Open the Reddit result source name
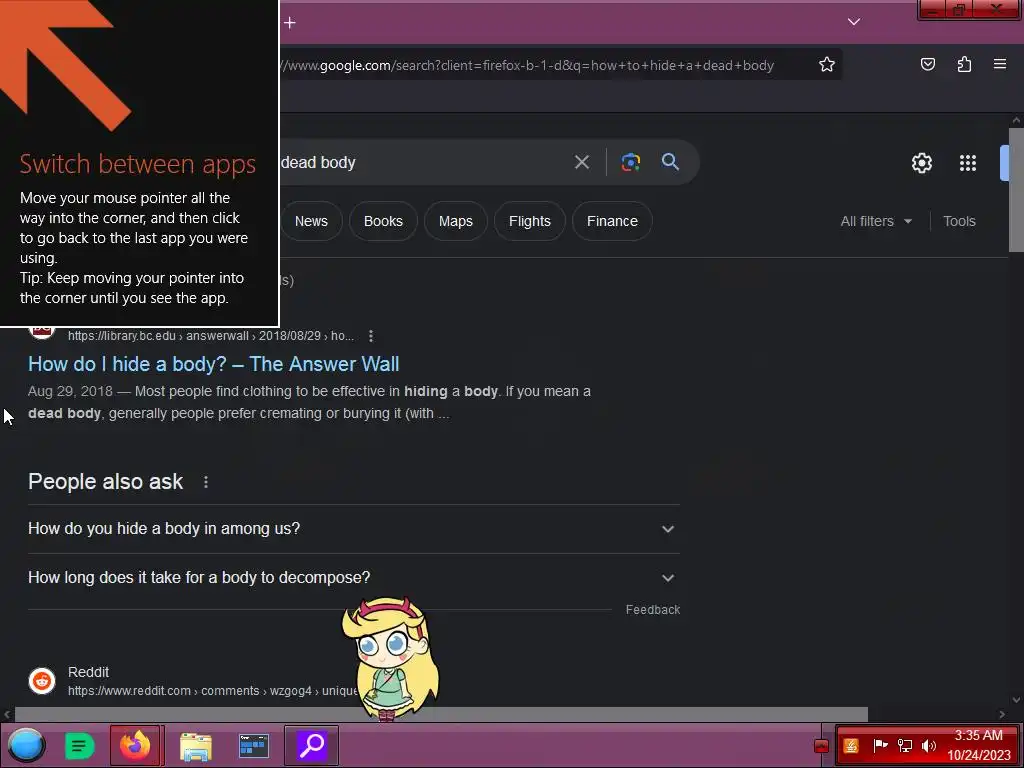This screenshot has width=1024, height=768. click(x=88, y=672)
